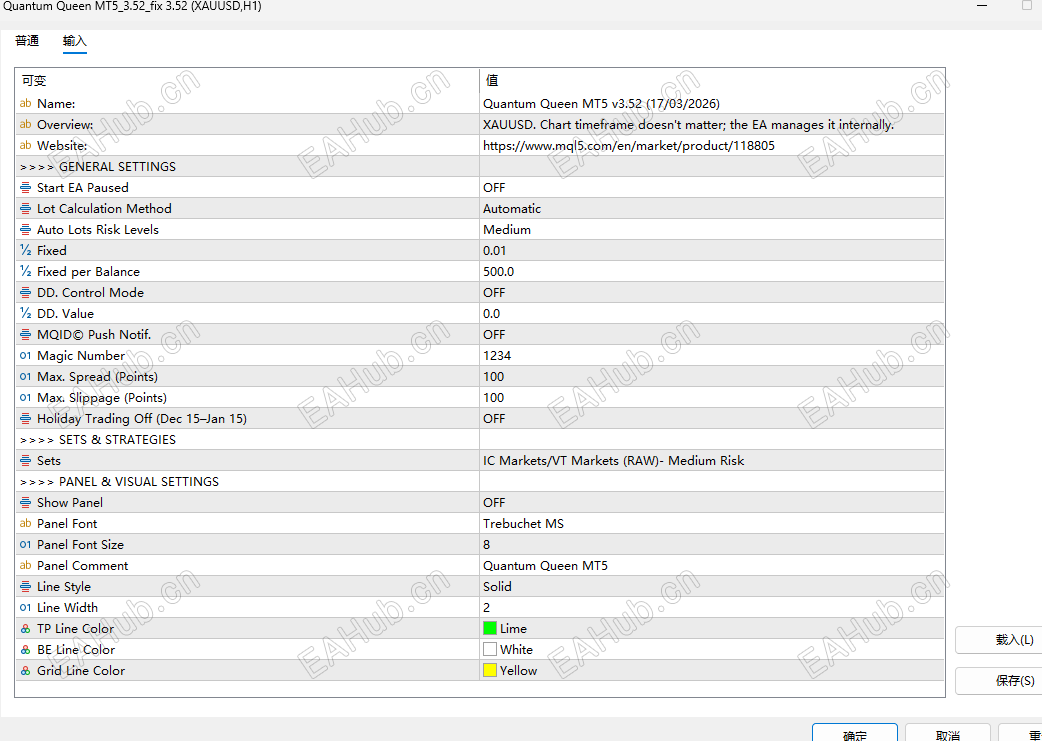Click the 取消 button
Image resolution: width=1042 pixels, height=741 pixels.
pyautogui.click(x=948, y=733)
